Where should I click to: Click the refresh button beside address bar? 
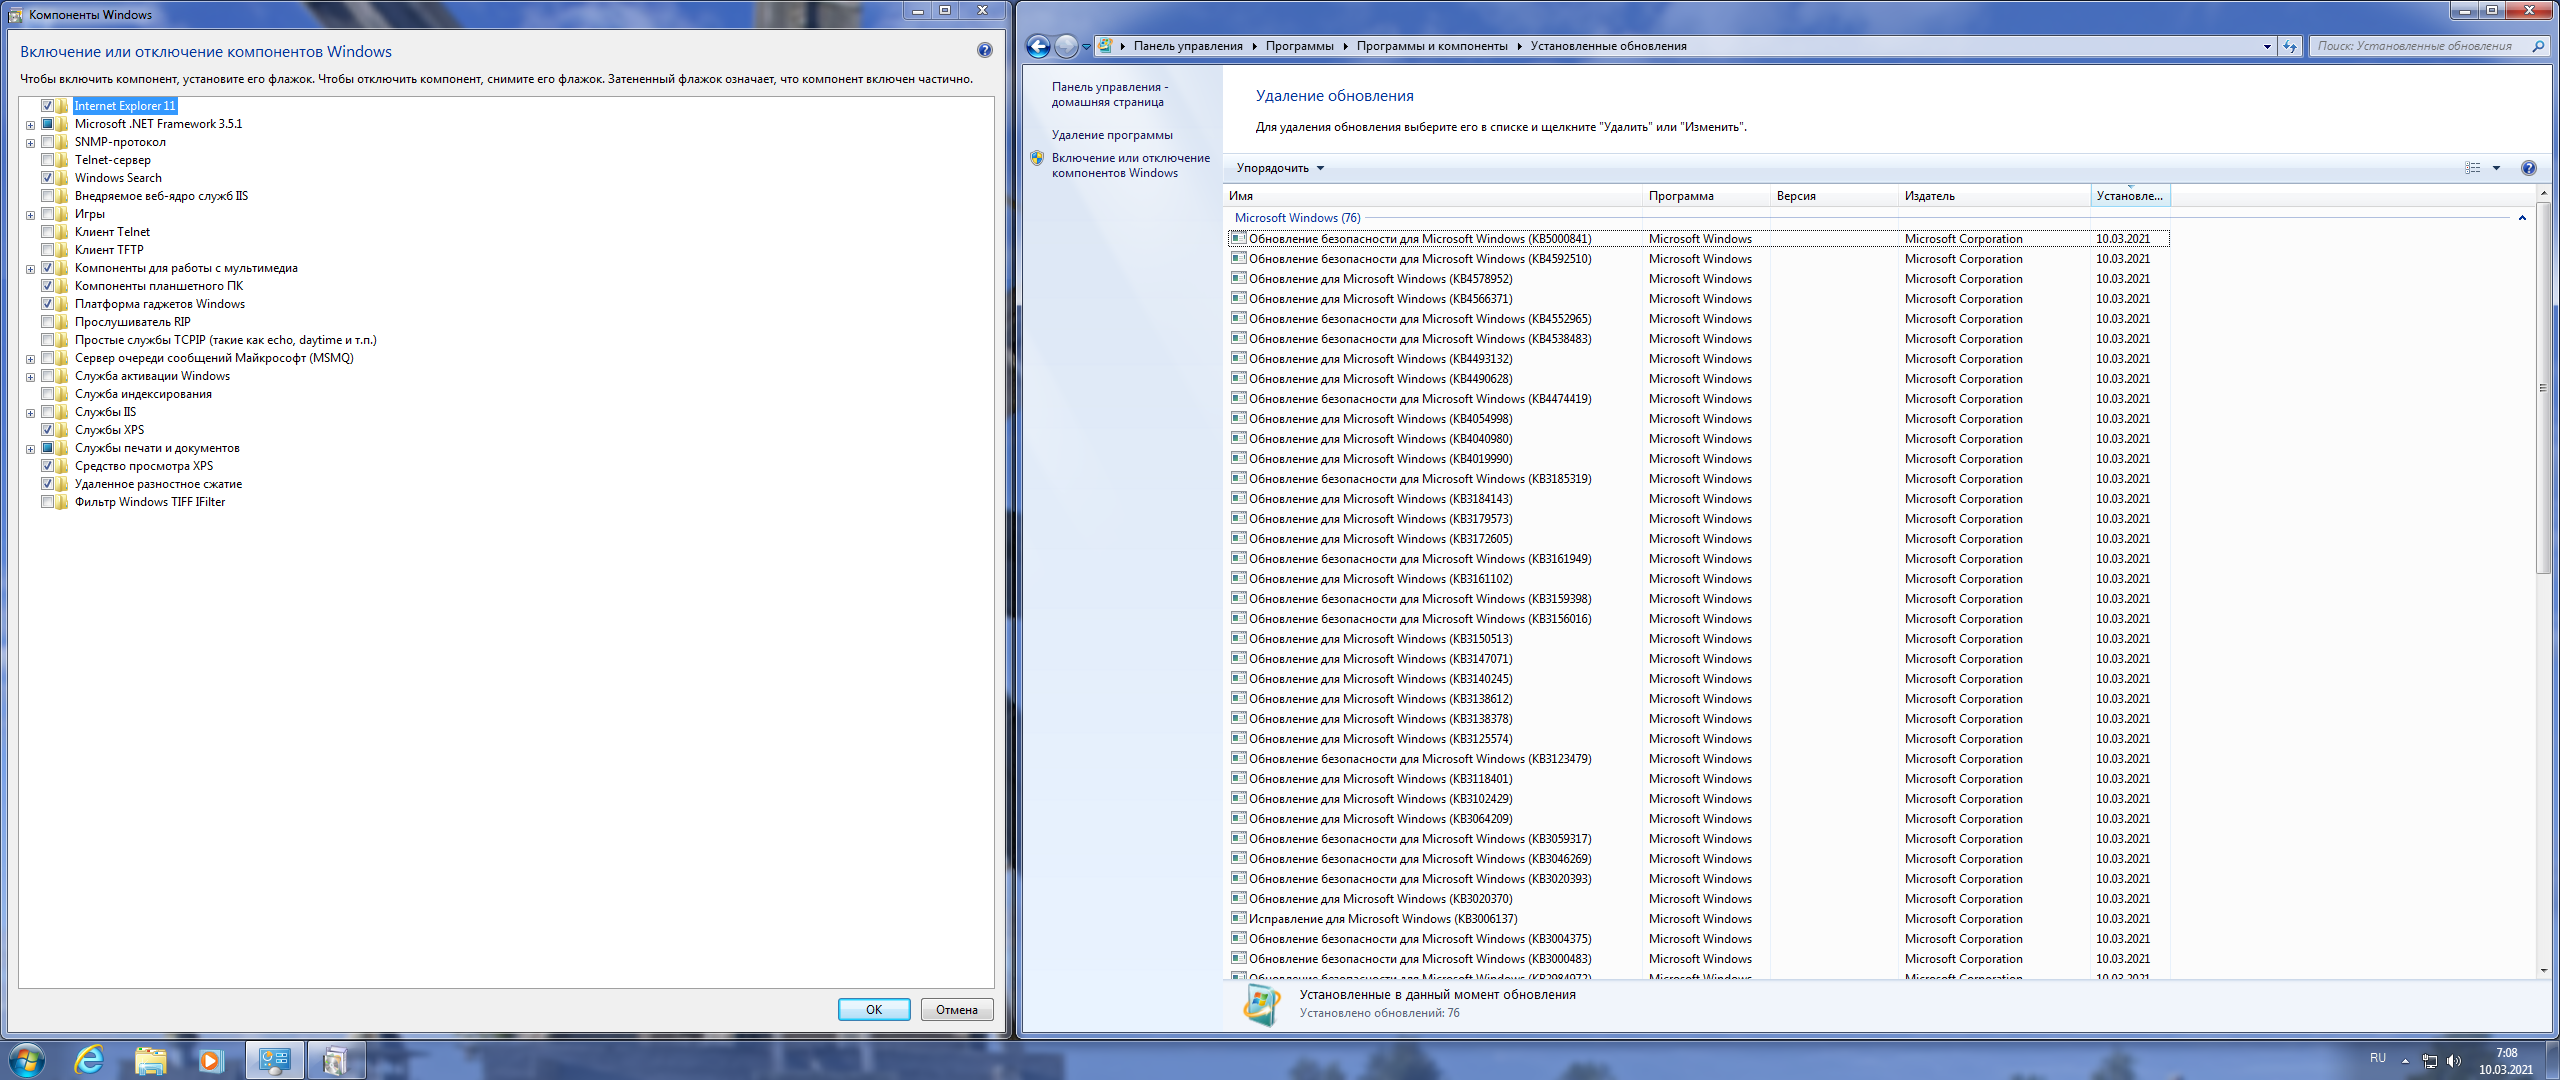click(x=2290, y=46)
